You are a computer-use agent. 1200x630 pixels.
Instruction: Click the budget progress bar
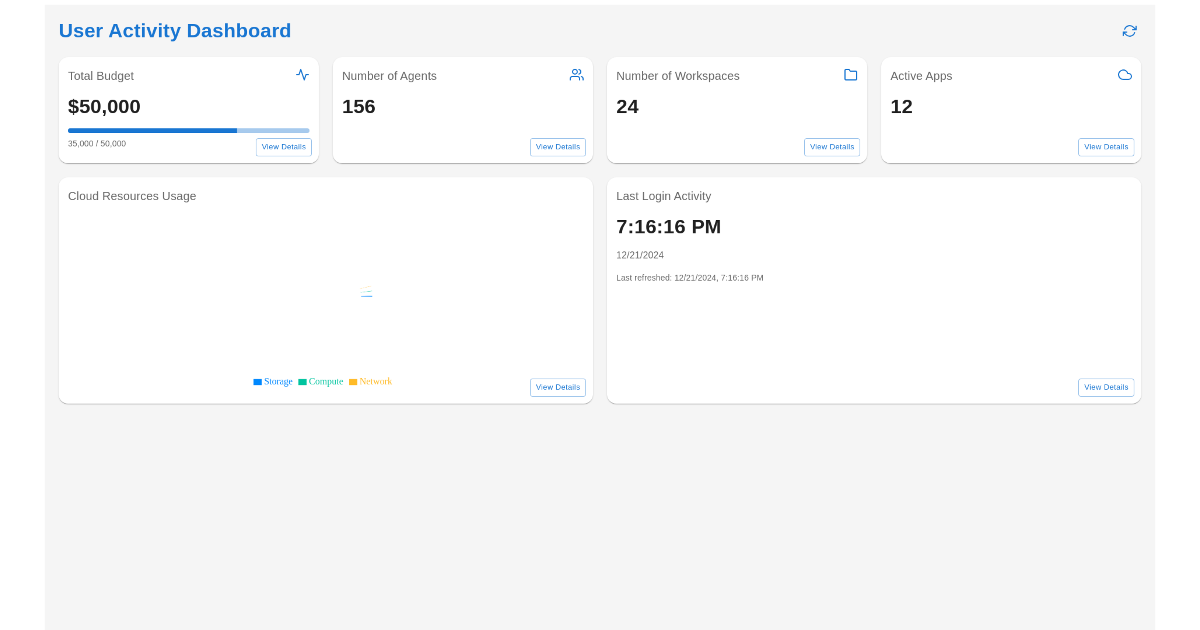pos(188,130)
